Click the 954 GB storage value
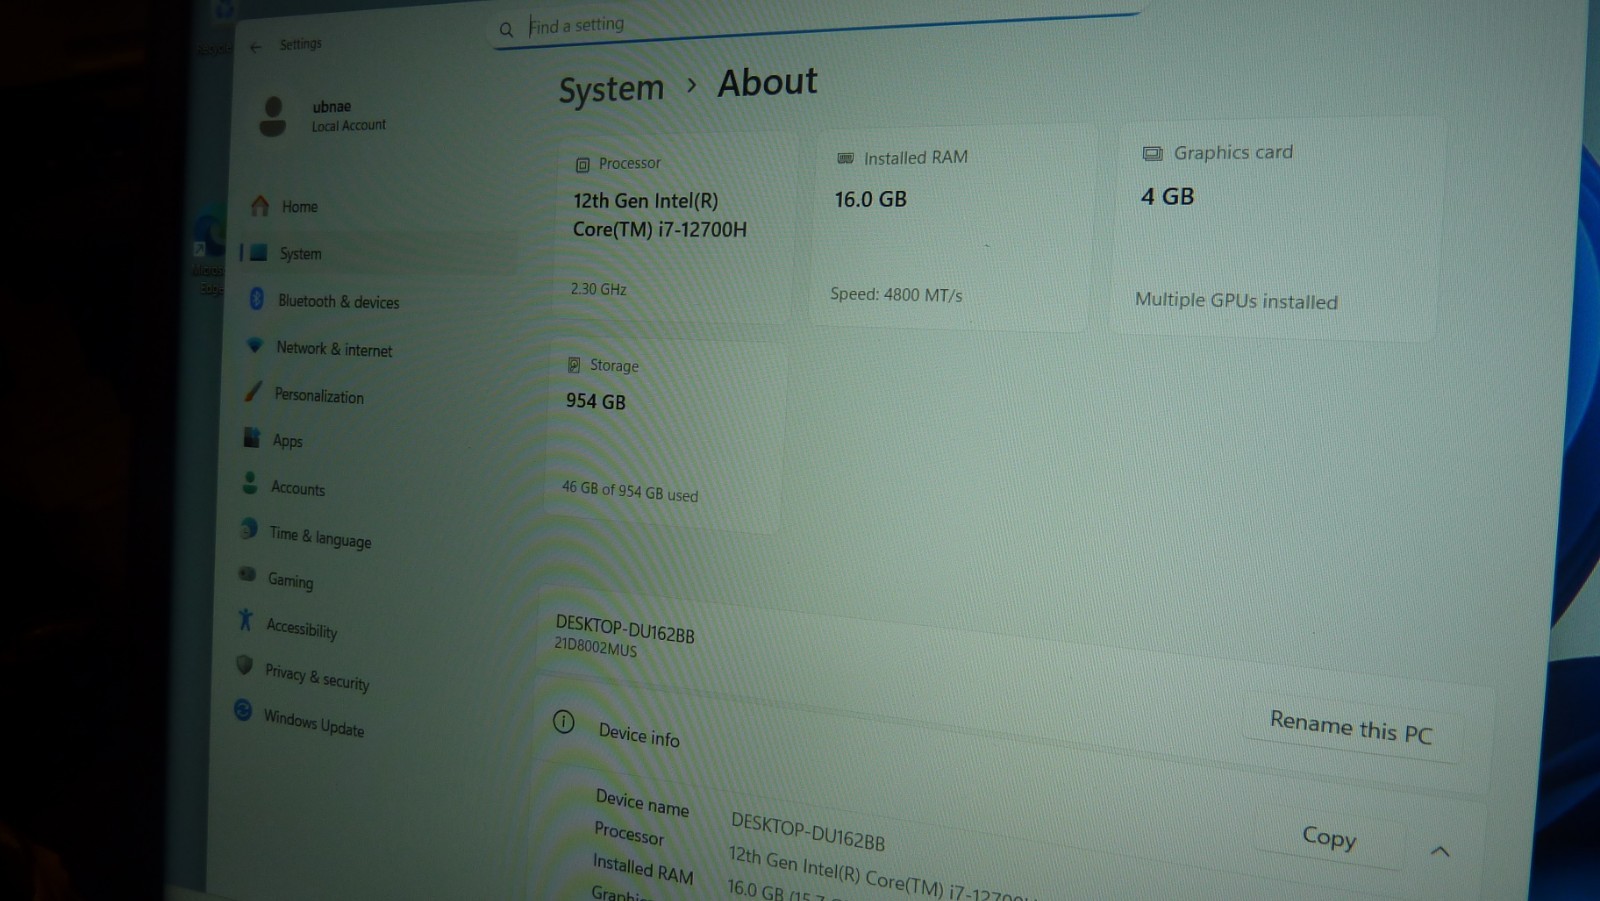1600x901 pixels. point(596,401)
